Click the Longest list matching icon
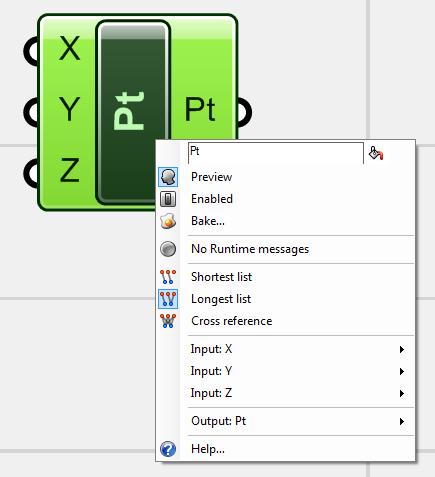The image size is (435, 477). 168,299
